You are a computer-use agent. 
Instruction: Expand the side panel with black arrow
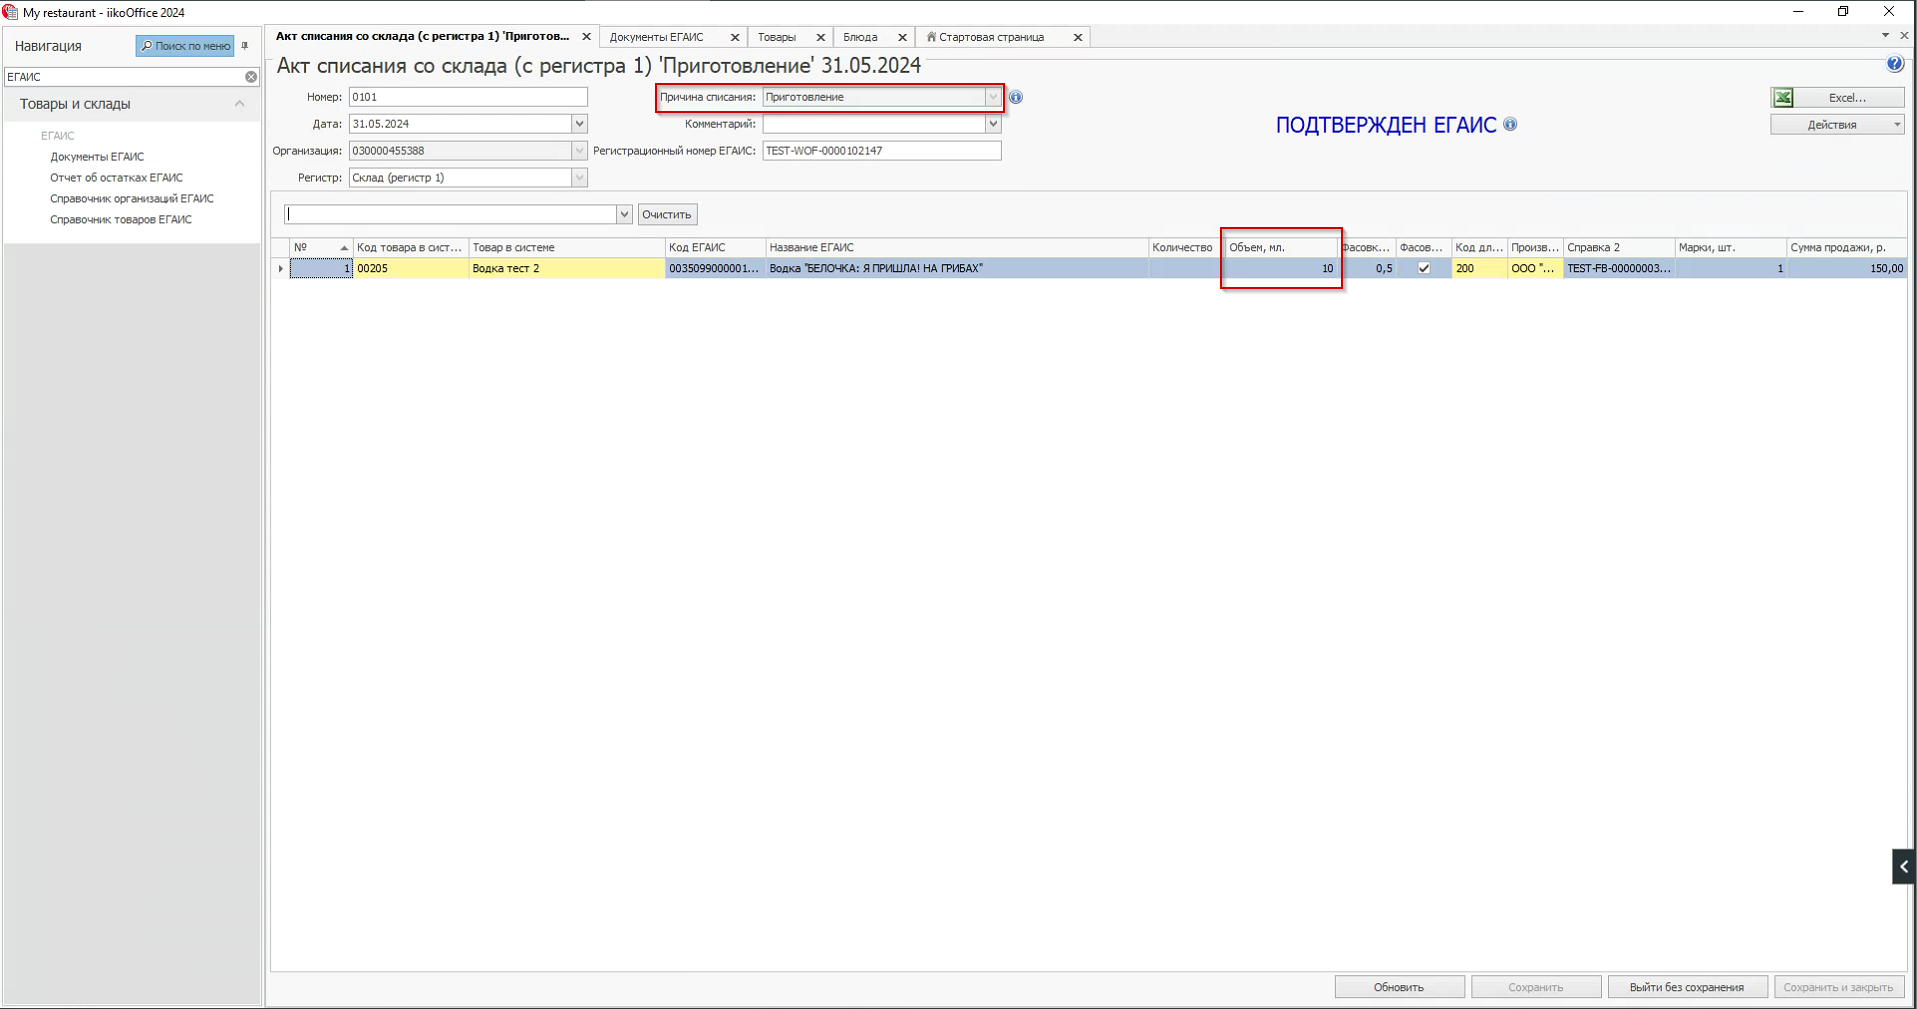[1903, 867]
